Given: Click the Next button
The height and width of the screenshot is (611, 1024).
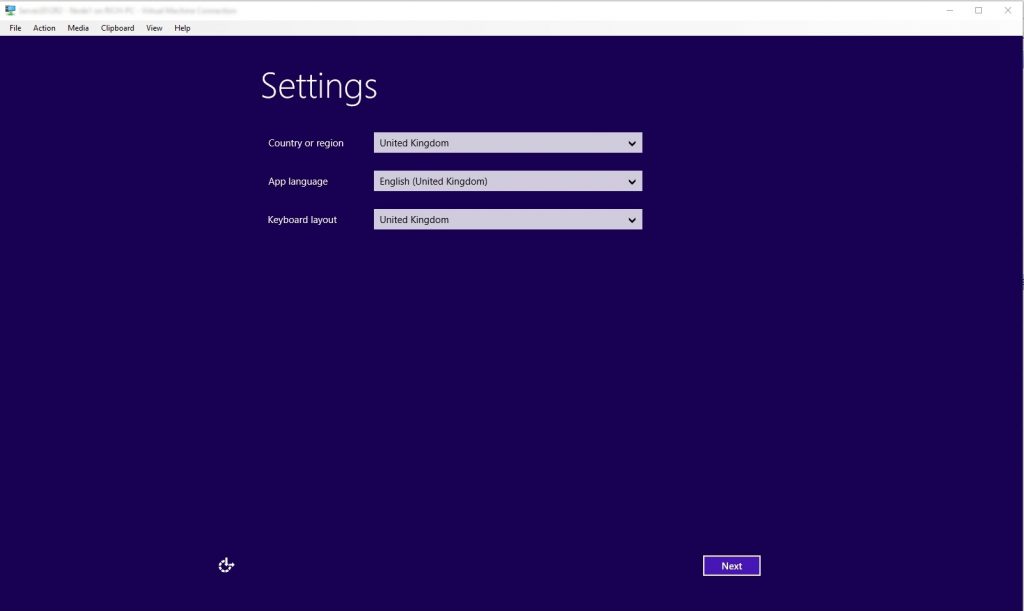Looking at the screenshot, I should tap(731, 565).
